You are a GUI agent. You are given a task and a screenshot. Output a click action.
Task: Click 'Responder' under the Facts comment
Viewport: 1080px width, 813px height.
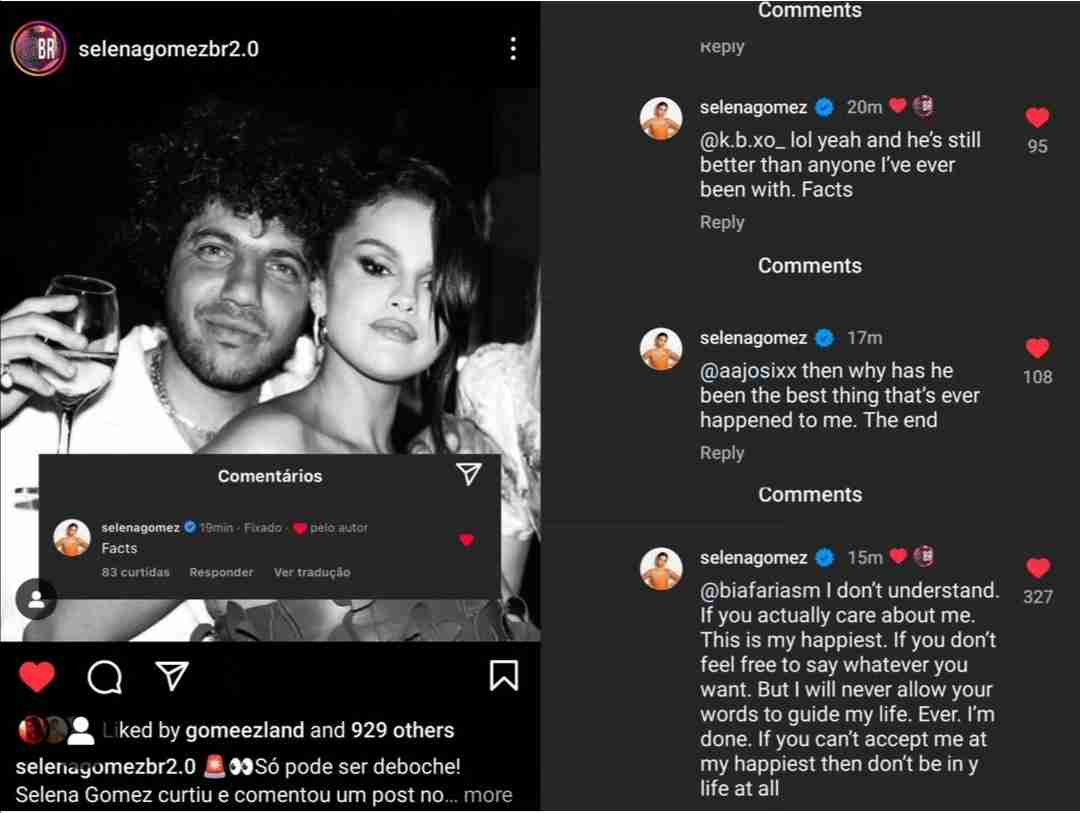(221, 572)
